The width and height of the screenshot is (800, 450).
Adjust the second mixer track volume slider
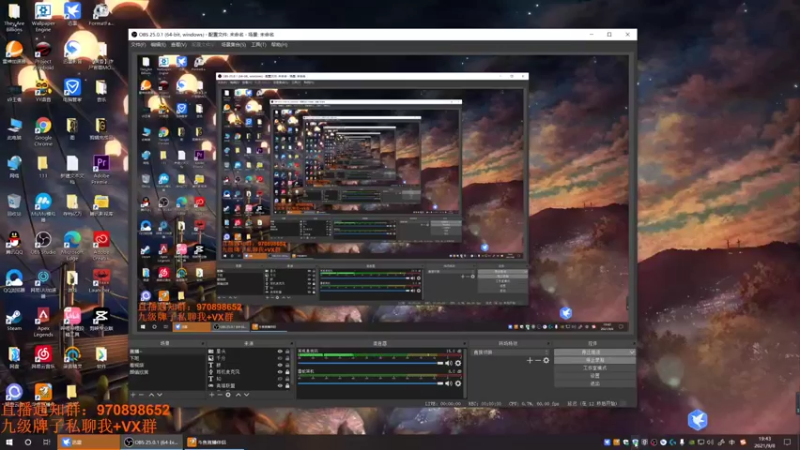pos(370,383)
